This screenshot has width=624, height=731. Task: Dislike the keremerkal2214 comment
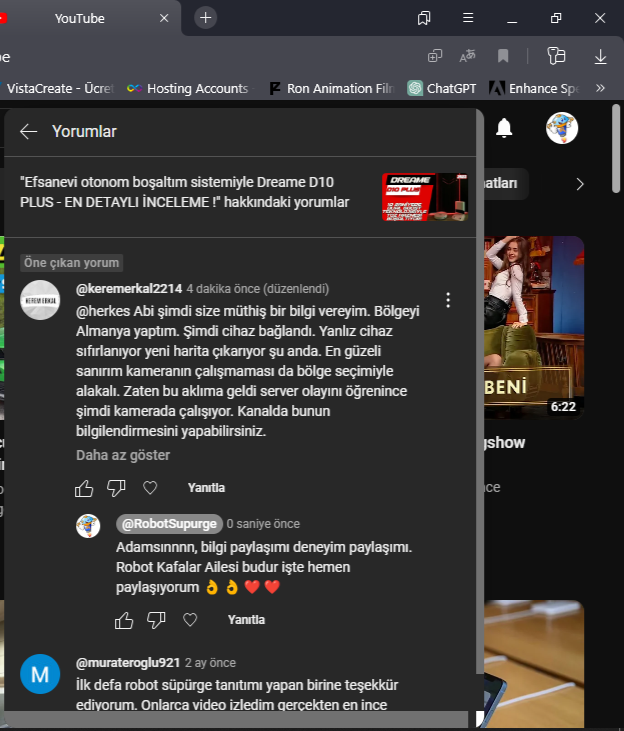pos(116,488)
